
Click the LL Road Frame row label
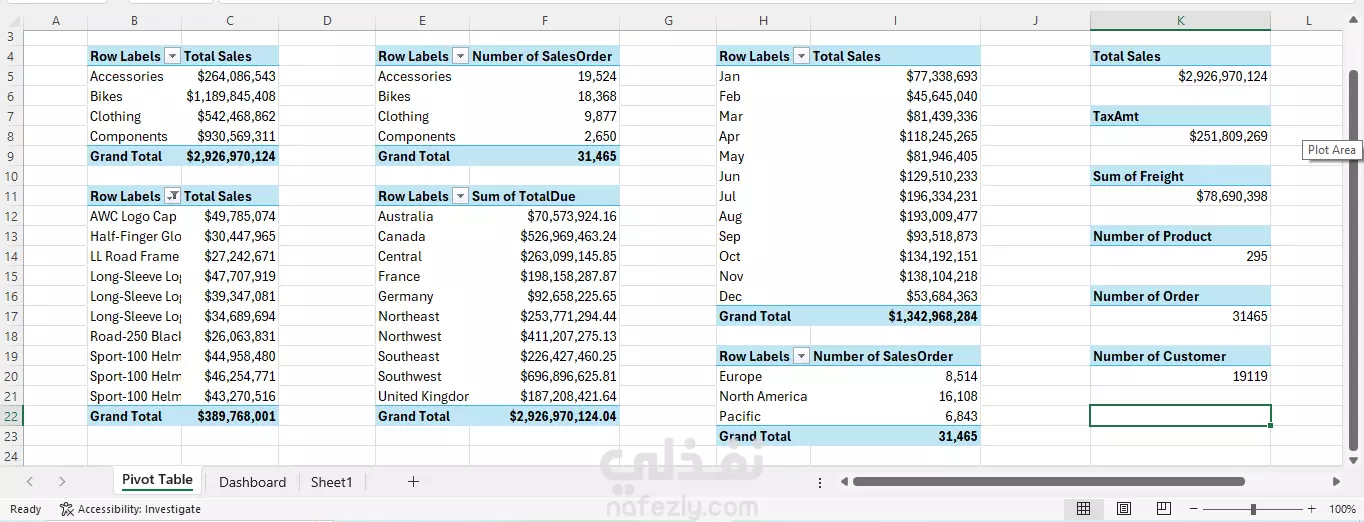tap(134, 256)
